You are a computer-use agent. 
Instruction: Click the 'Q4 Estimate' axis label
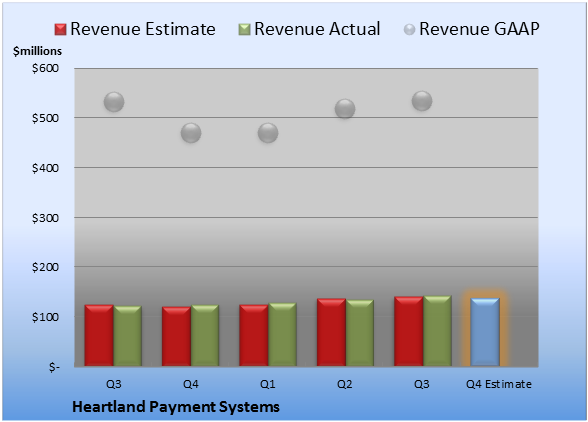point(499,384)
